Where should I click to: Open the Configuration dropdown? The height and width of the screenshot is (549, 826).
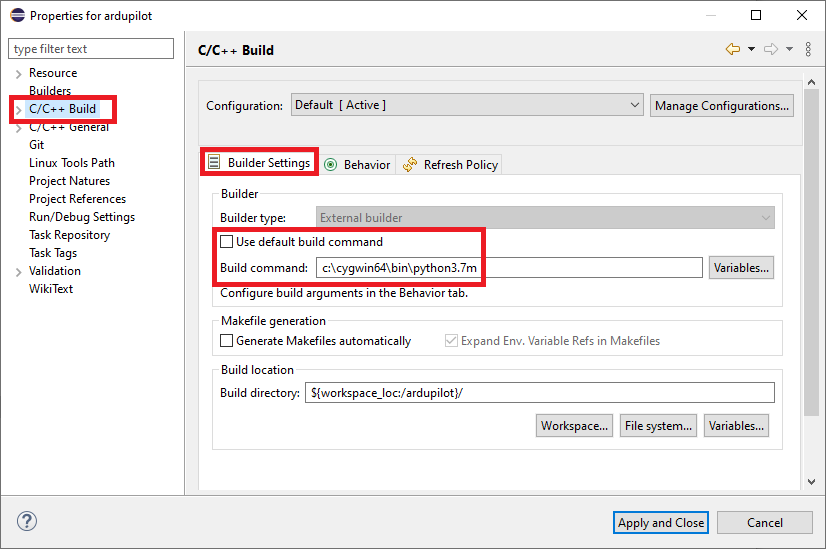click(x=467, y=105)
